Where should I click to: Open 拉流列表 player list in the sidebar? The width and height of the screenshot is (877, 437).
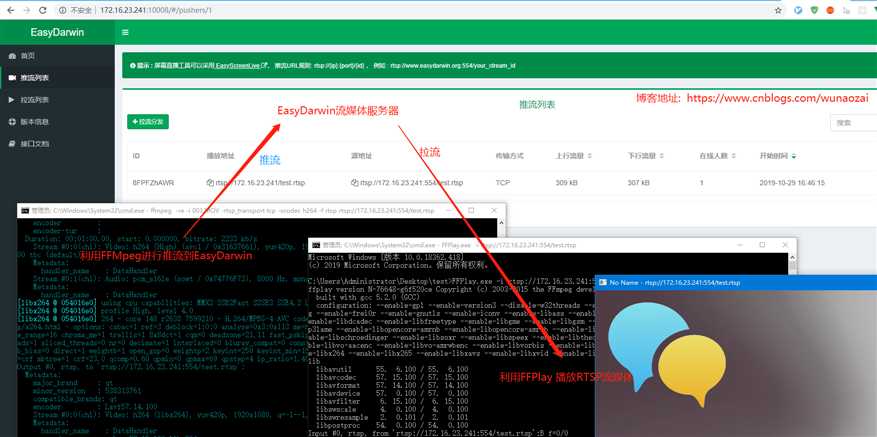click(x=57, y=100)
